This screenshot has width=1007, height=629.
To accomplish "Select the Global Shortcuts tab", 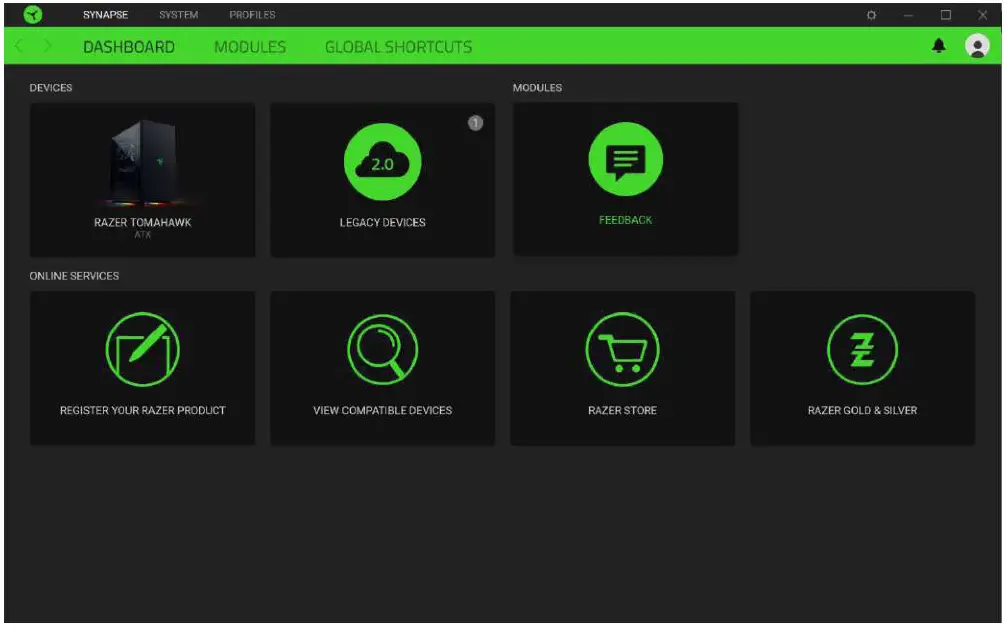I will pos(398,47).
